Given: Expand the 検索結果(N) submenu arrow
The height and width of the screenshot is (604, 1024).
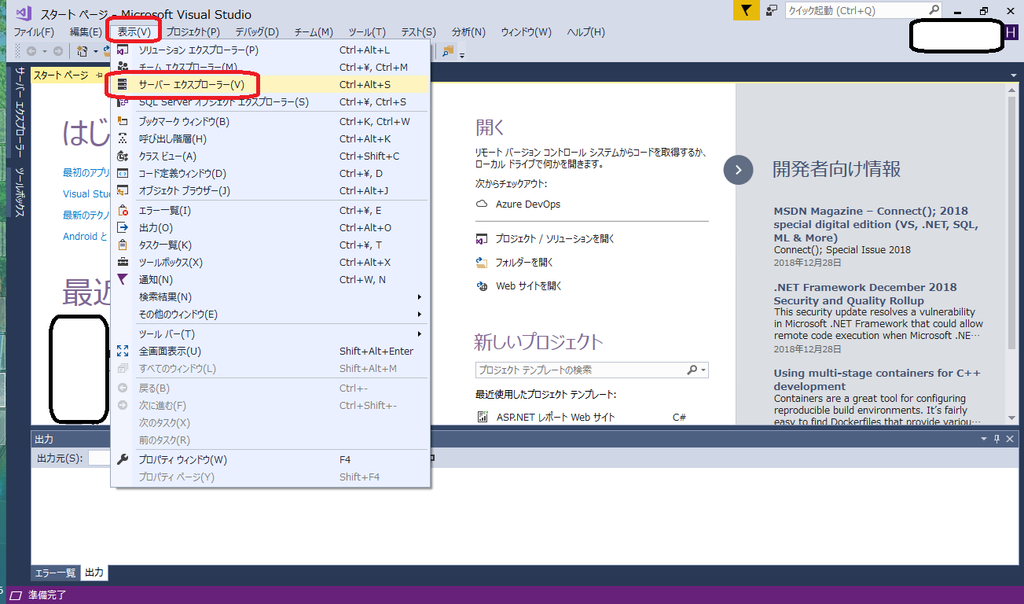Looking at the screenshot, I should (419, 297).
